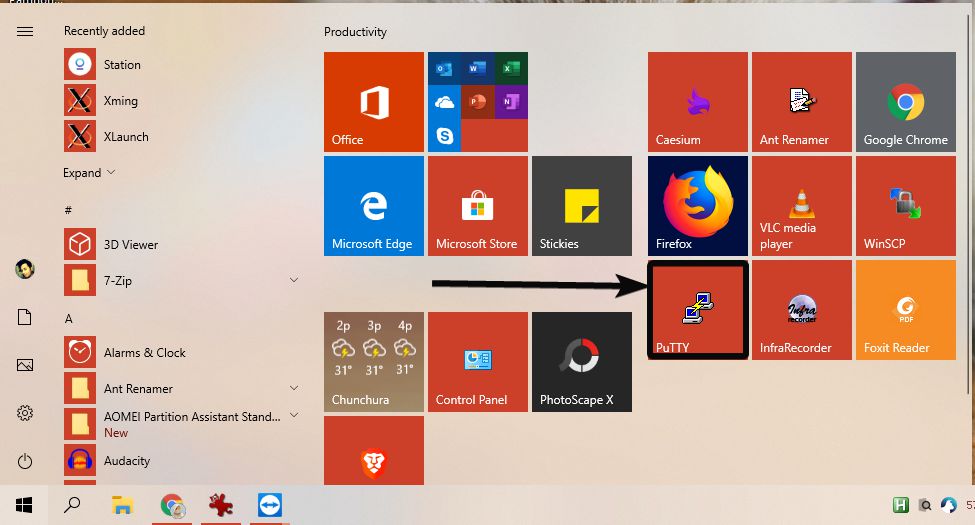Open Skype in the Office folder tile

(444, 136)
